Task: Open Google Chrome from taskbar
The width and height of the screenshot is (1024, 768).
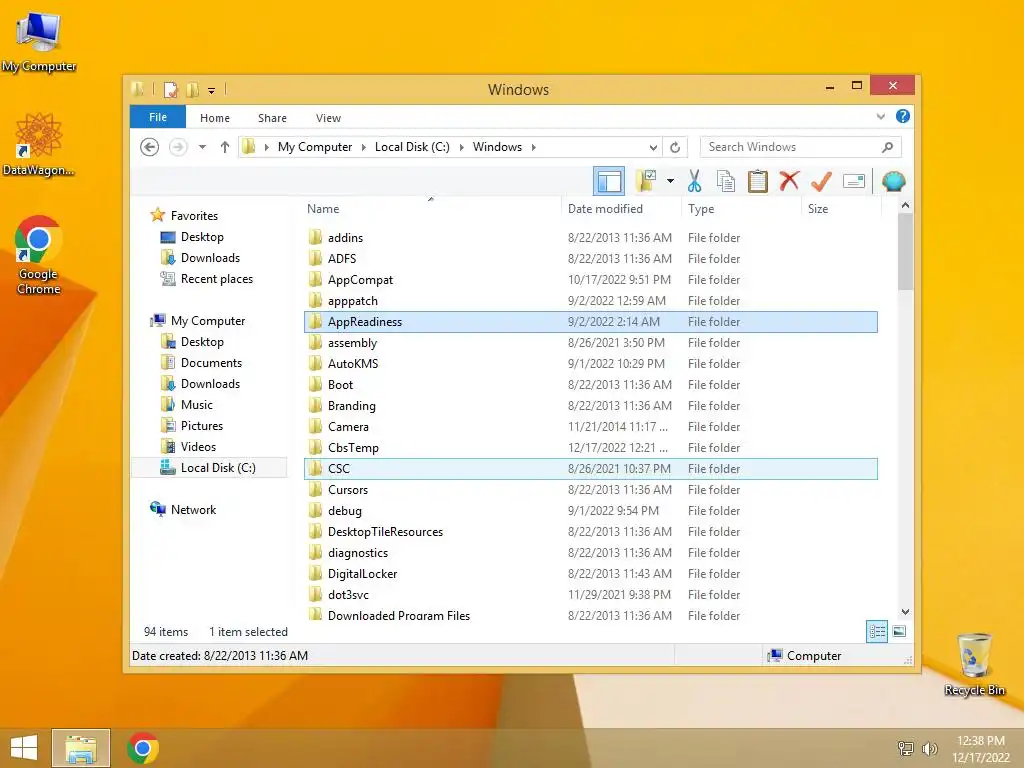Action: pyautogui.click(x=143, y=748)
